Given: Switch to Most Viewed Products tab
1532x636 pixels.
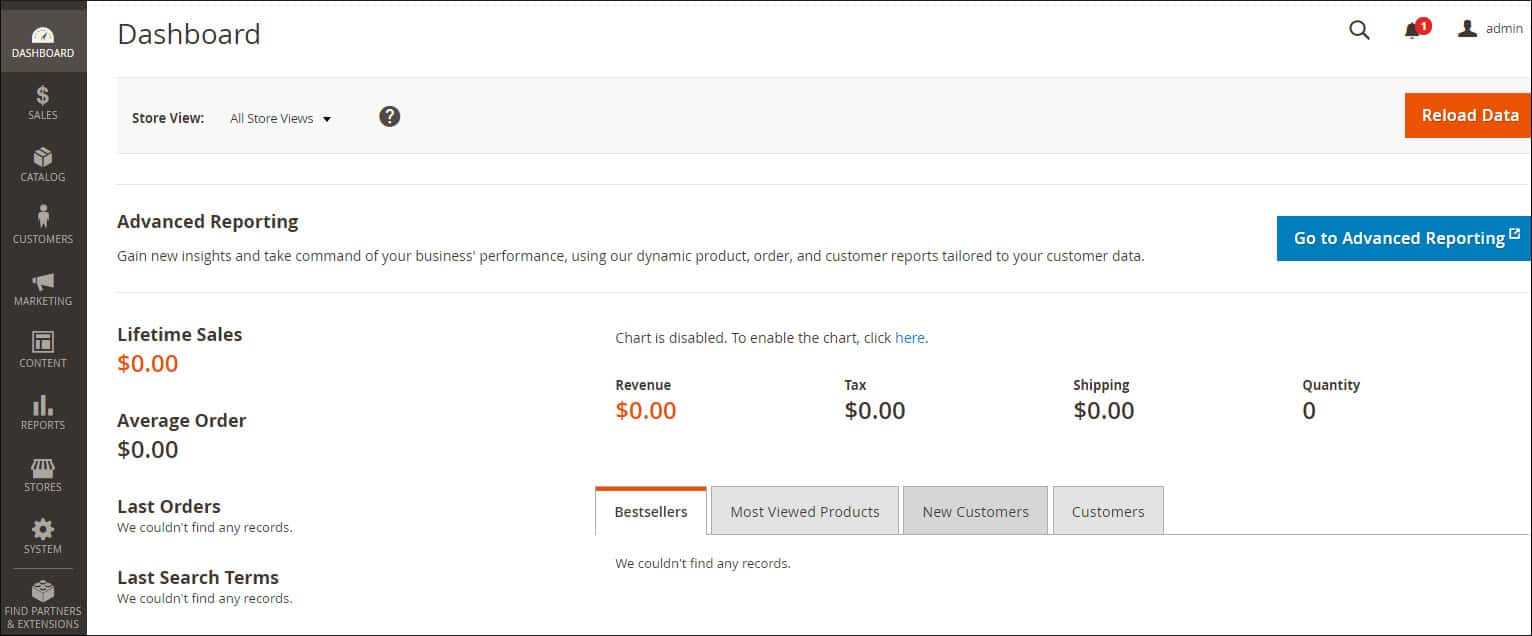Looking at the screenshot, I should pyautogui.click(x=805, y=511).
